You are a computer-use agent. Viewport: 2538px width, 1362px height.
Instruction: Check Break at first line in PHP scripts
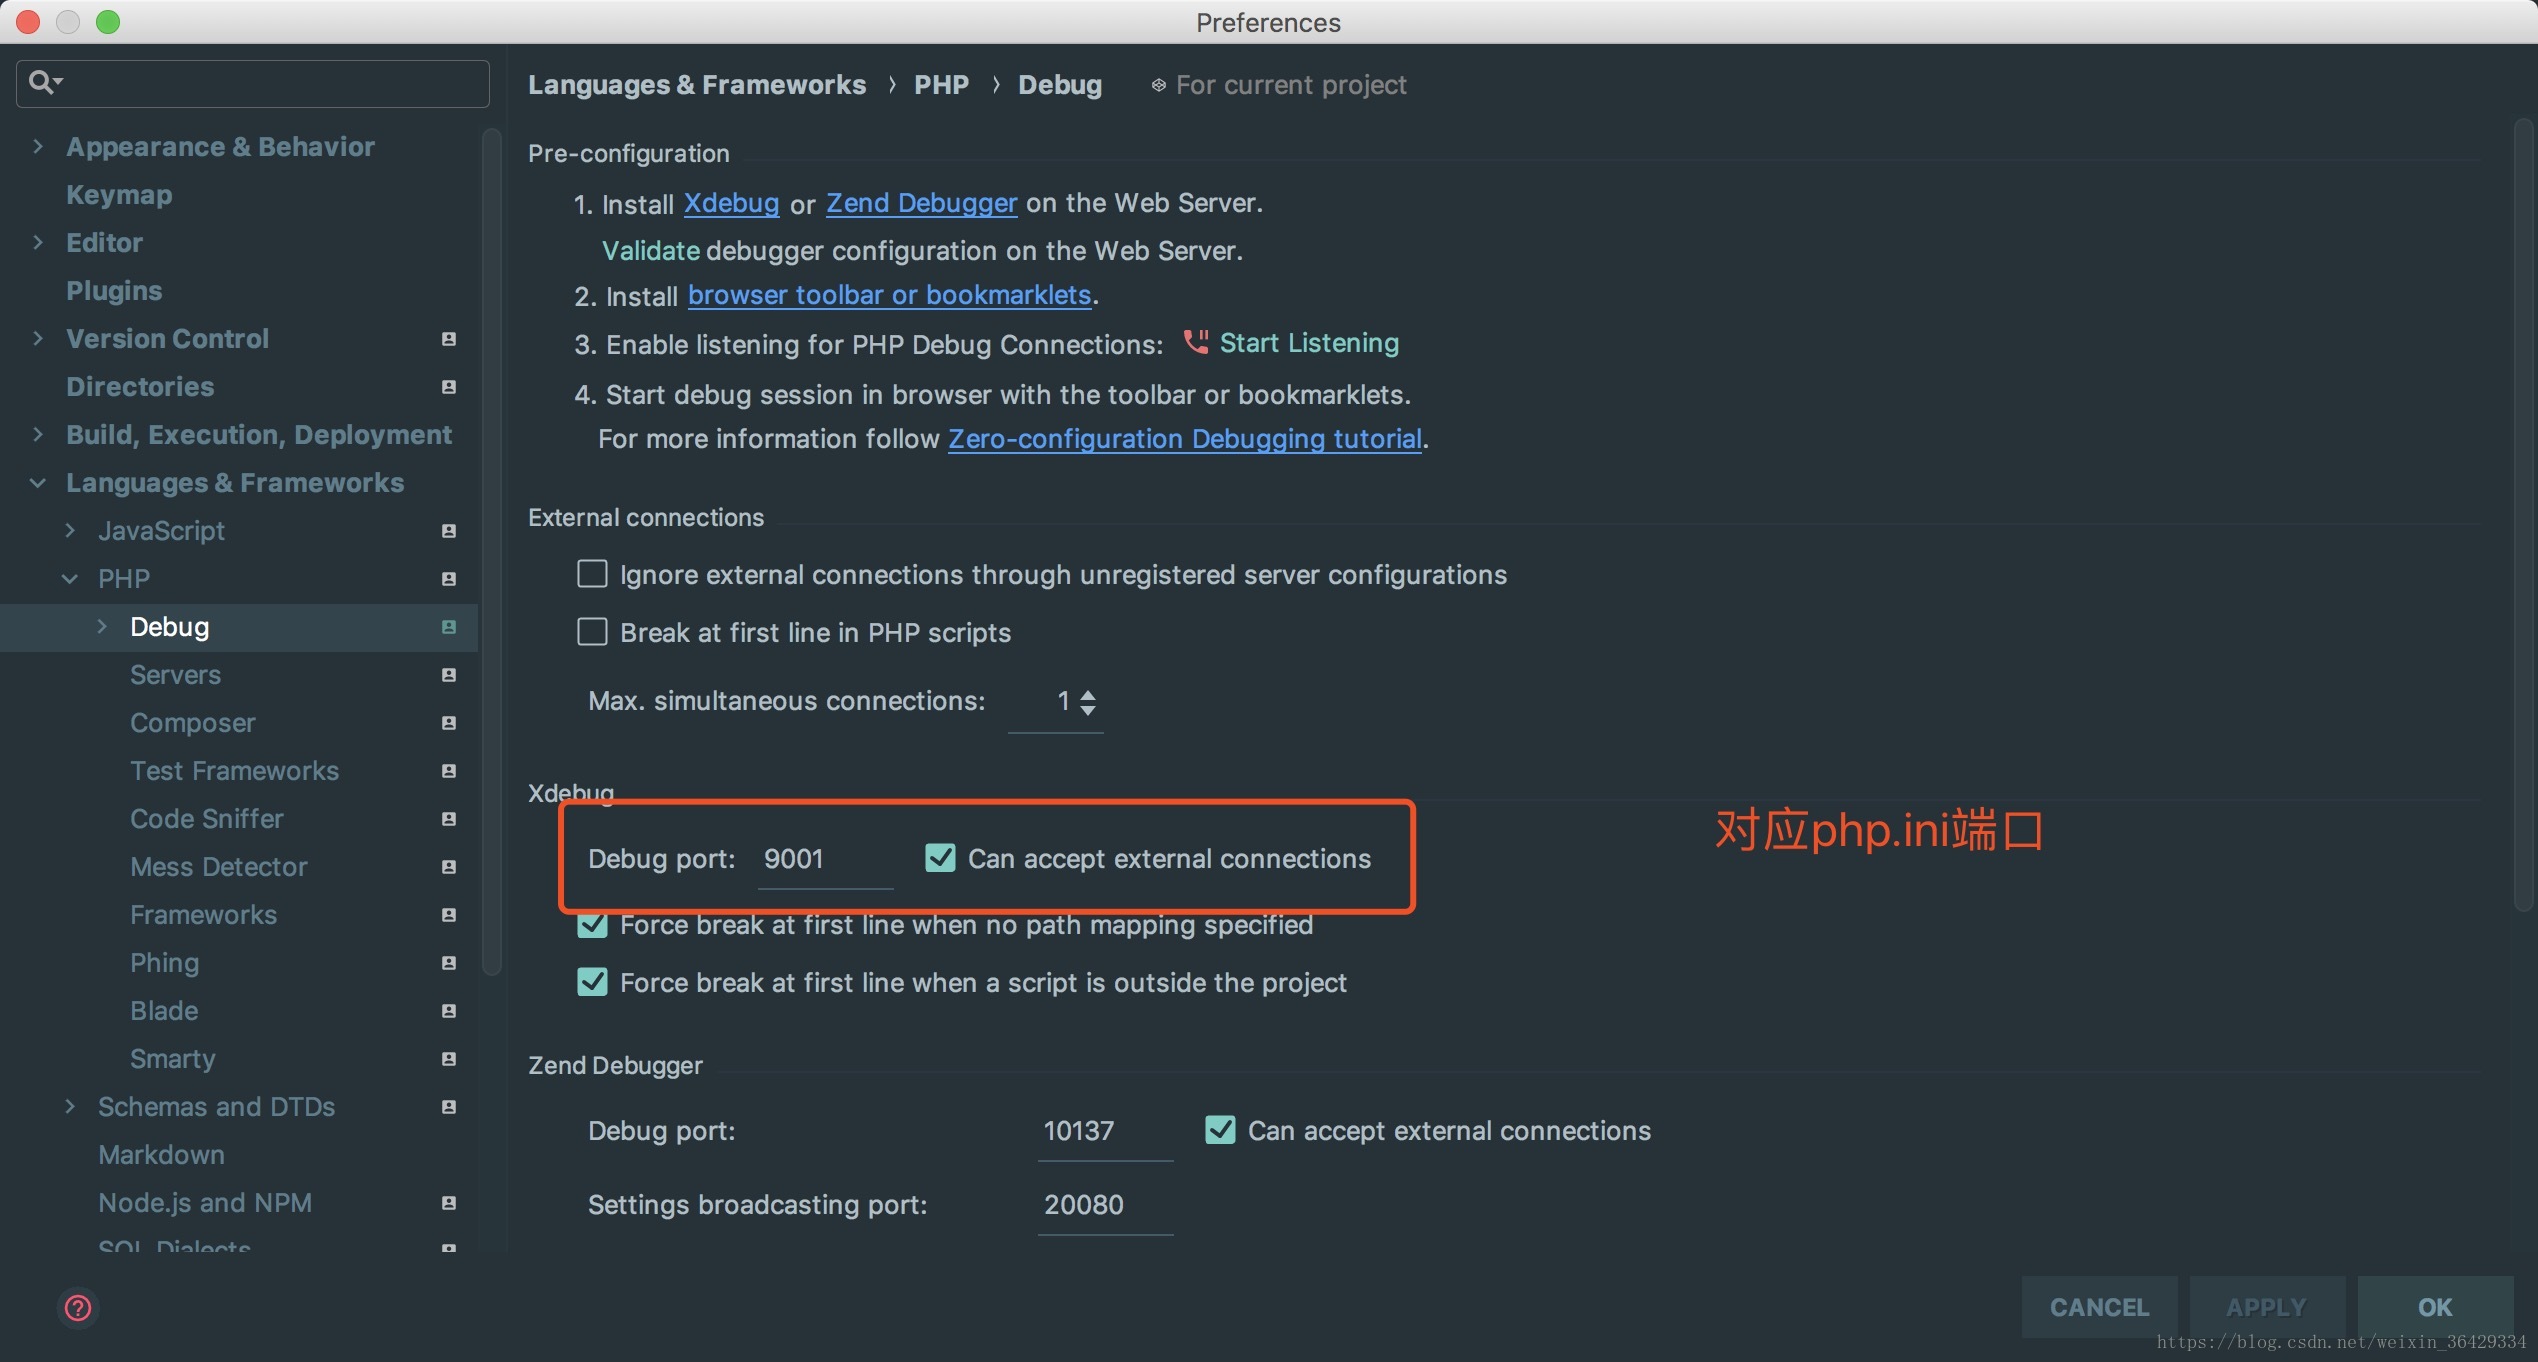point(592,632)
